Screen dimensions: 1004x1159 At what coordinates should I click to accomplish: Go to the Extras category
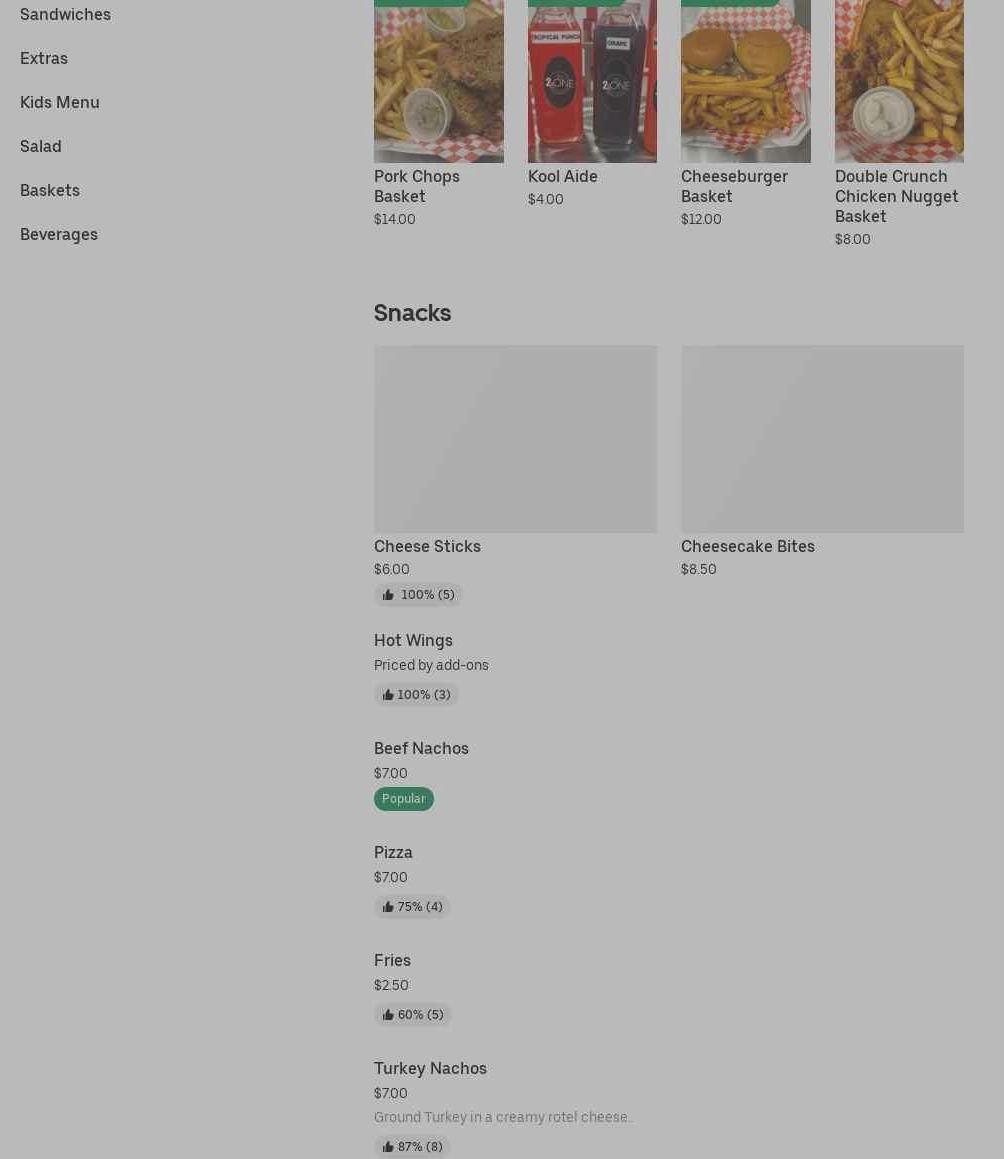click(x=44, y=58)
